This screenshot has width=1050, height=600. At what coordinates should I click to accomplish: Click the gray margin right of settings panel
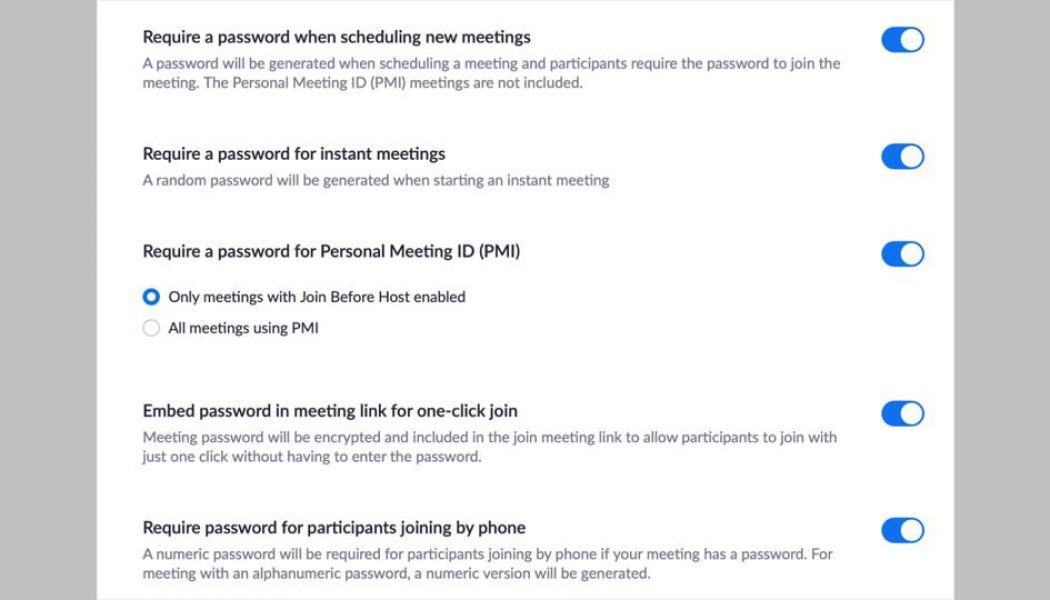pyautogui.click(x=1002, y=300)
